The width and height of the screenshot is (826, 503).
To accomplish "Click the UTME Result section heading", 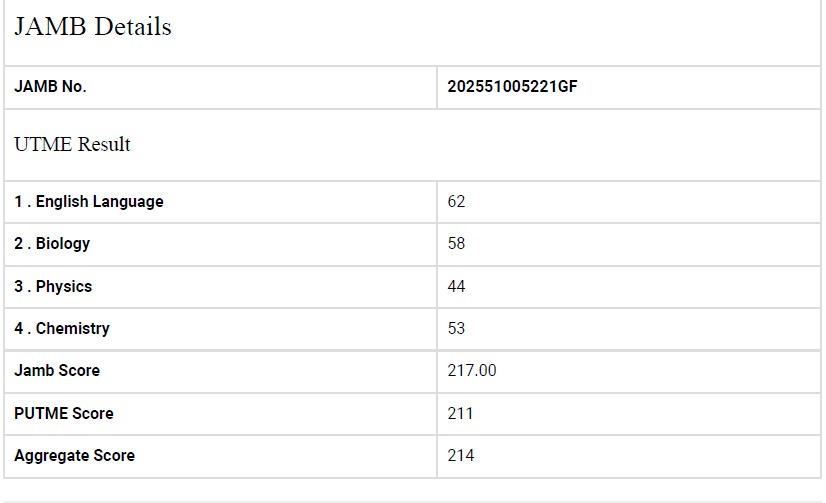I will click(72, 144).
